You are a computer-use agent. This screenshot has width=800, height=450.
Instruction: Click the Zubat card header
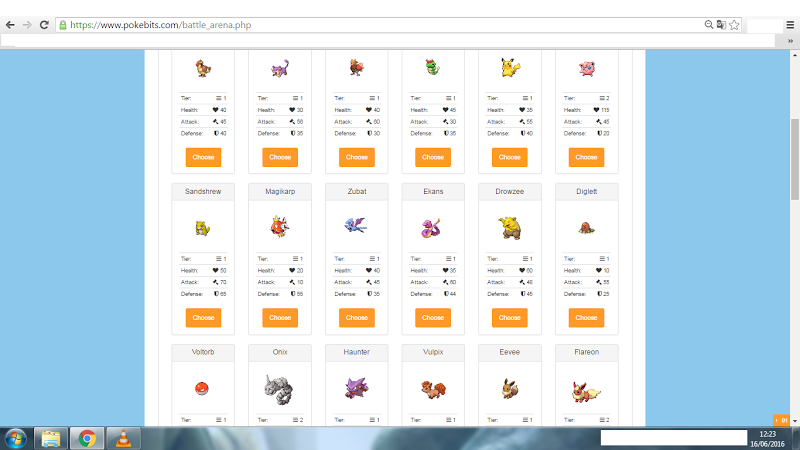(x=357, y=192)
